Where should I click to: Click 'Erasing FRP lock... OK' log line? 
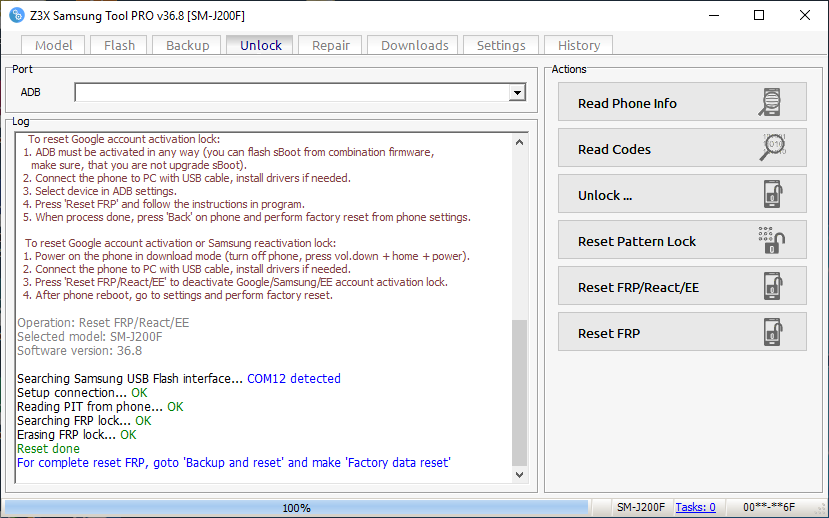[x=77, y=434]
